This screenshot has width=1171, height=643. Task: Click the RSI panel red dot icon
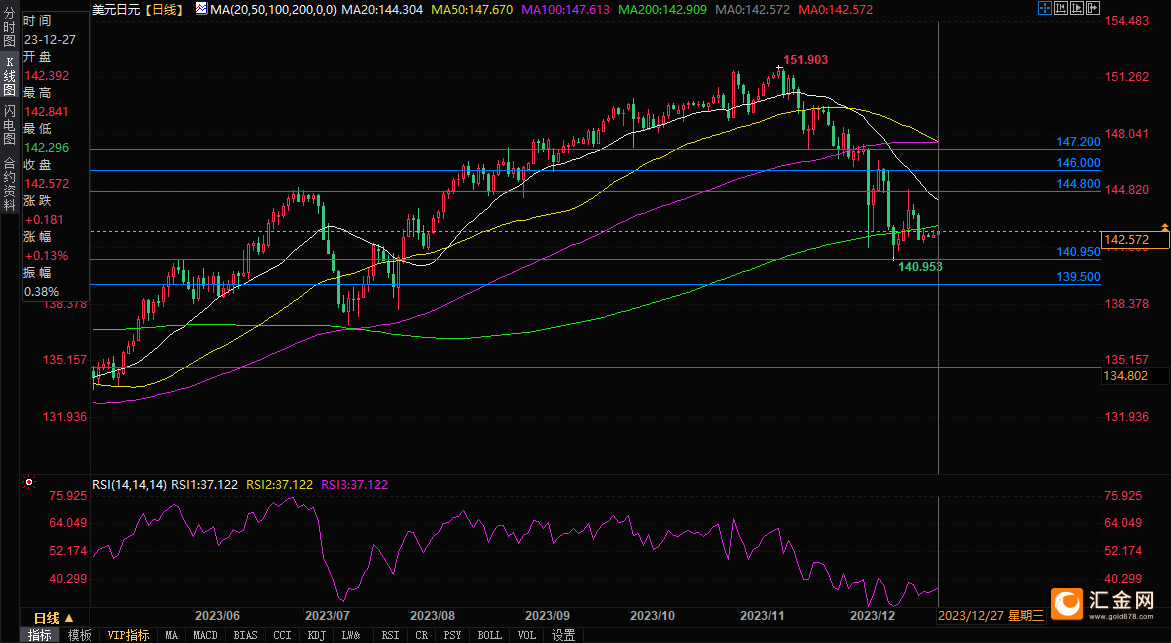[x=28, y=482]
